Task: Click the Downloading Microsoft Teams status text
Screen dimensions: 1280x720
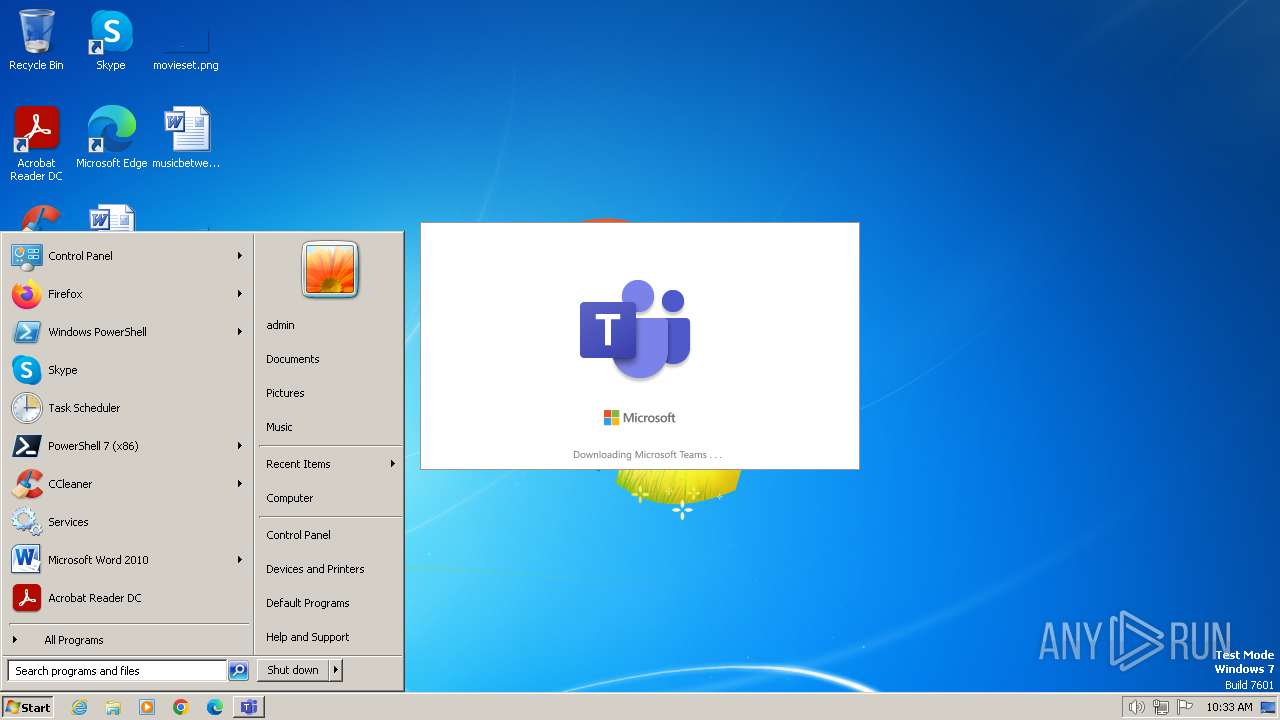Action: (647, 455)
